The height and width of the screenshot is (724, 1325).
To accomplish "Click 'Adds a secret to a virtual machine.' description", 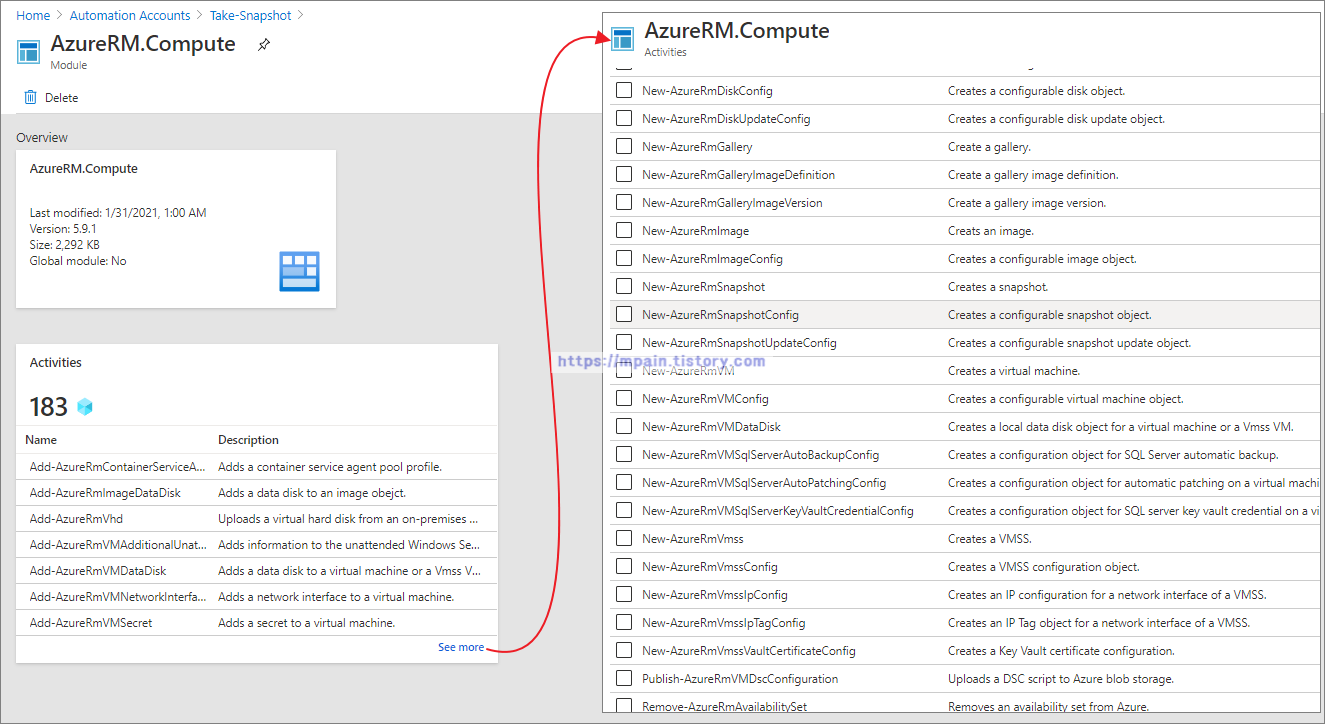I will tap(307, 623).
